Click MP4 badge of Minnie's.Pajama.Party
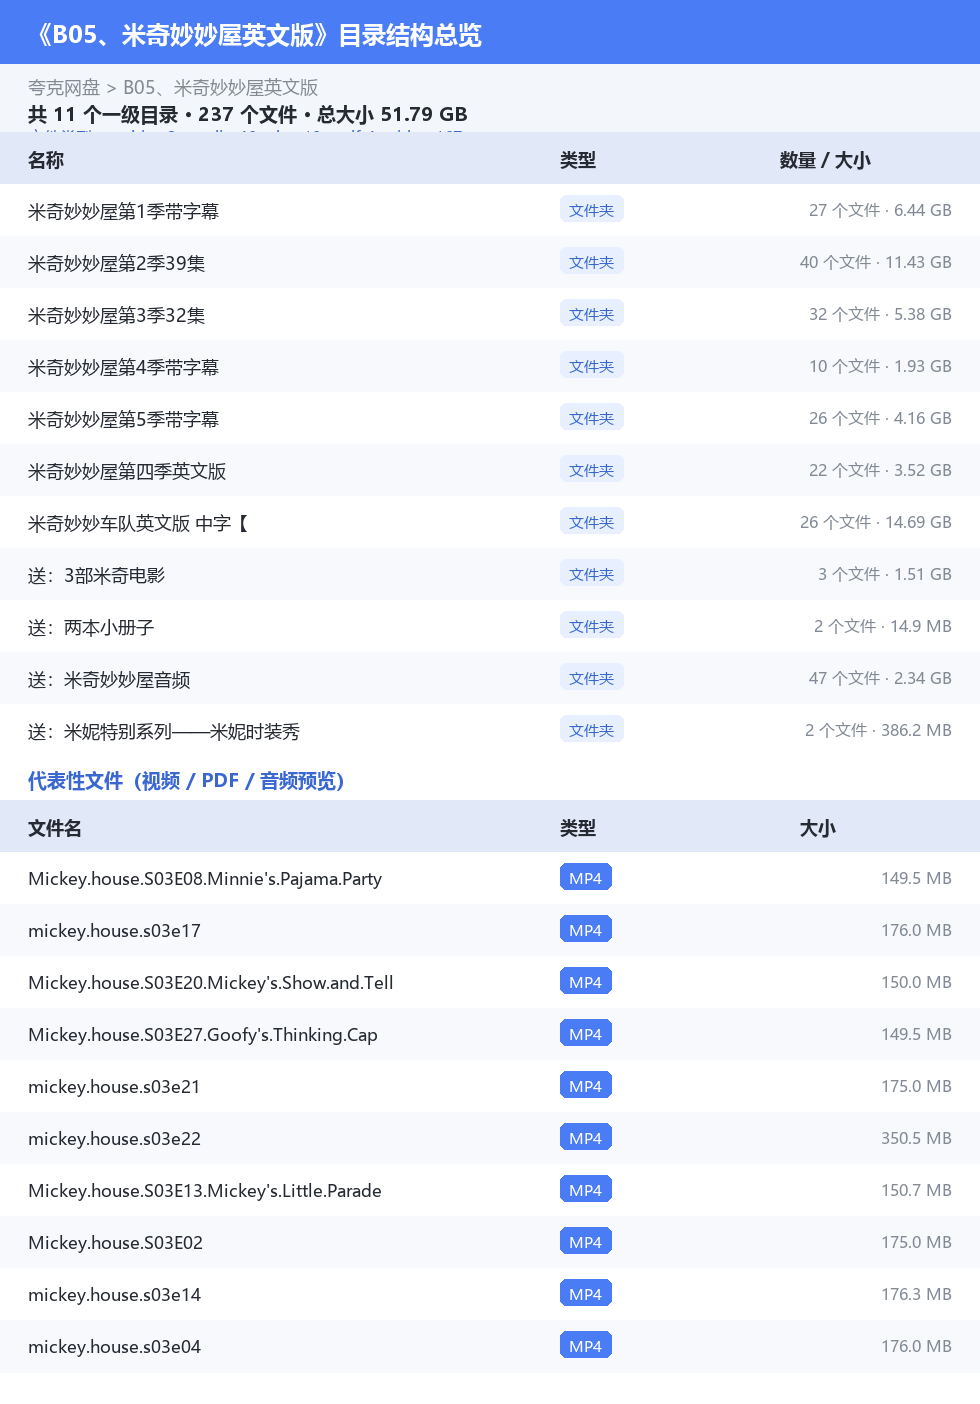The height and width of the screenshot is (1404, 980). 586,877
